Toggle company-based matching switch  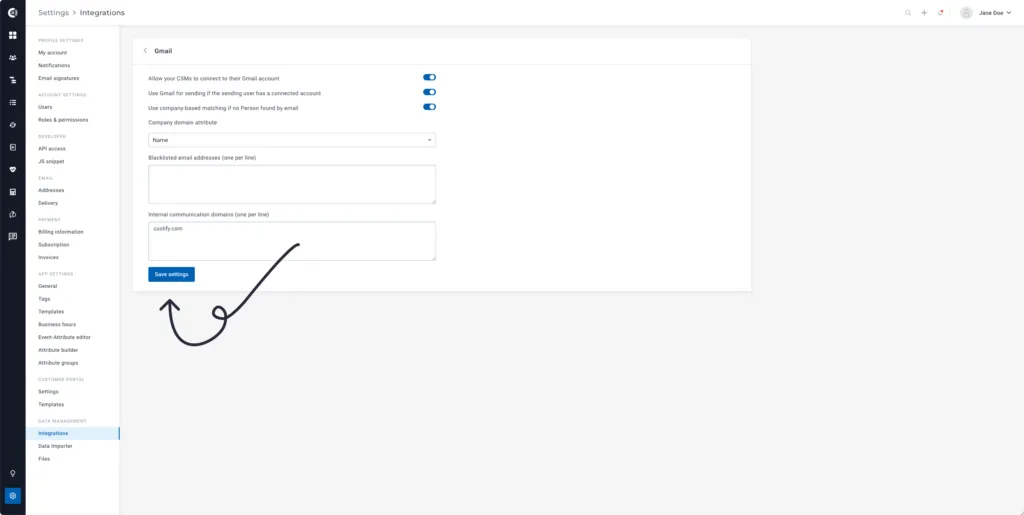click(429, 107)
